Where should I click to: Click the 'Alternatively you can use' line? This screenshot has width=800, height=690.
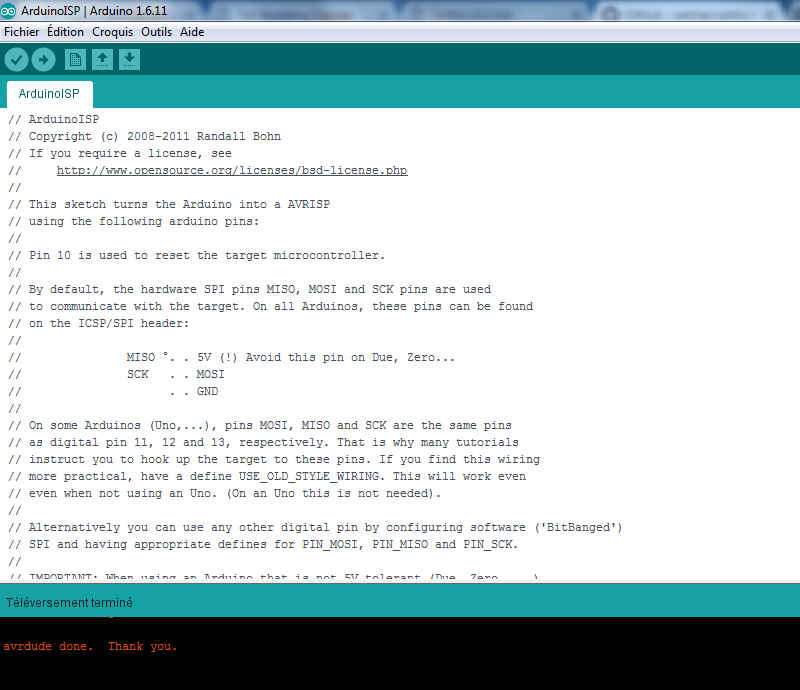pos(315,527)
